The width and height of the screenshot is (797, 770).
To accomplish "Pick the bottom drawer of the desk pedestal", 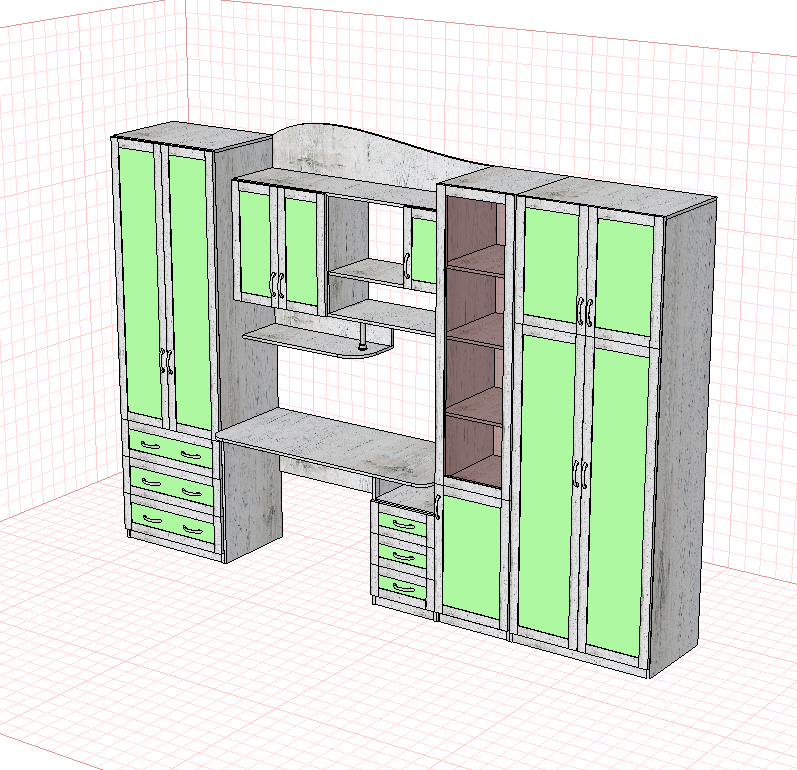I will point(403,587).
